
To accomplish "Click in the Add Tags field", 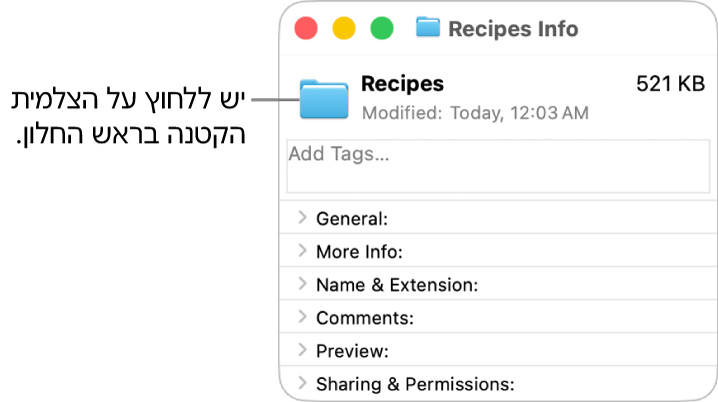I will pos(498,166).
